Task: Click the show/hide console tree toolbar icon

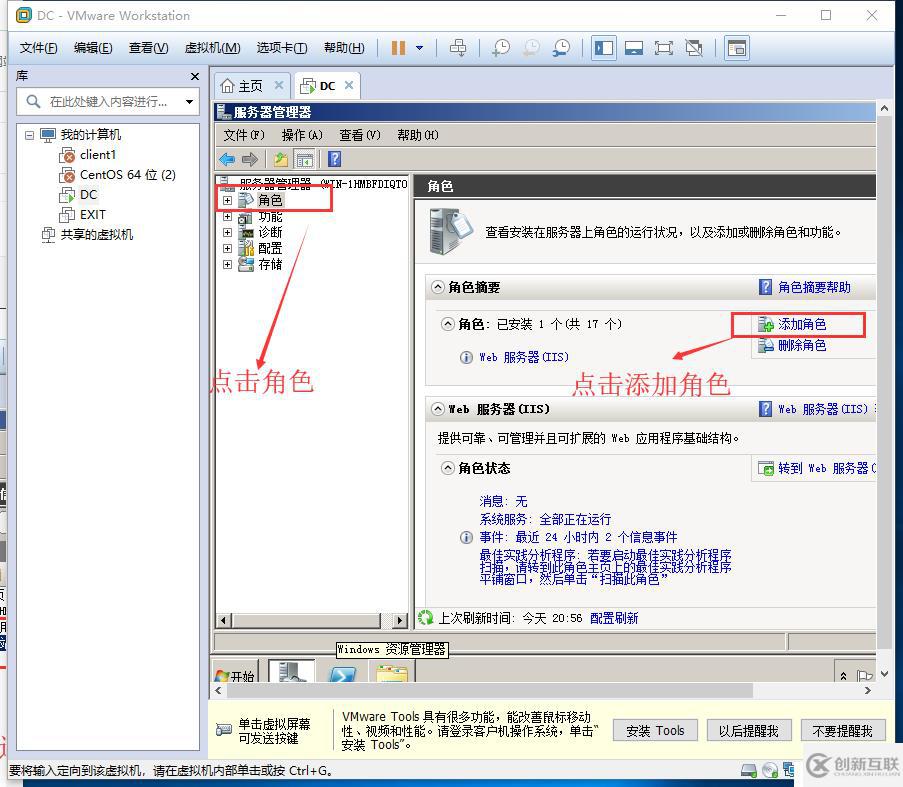Action: coord(304,159)
